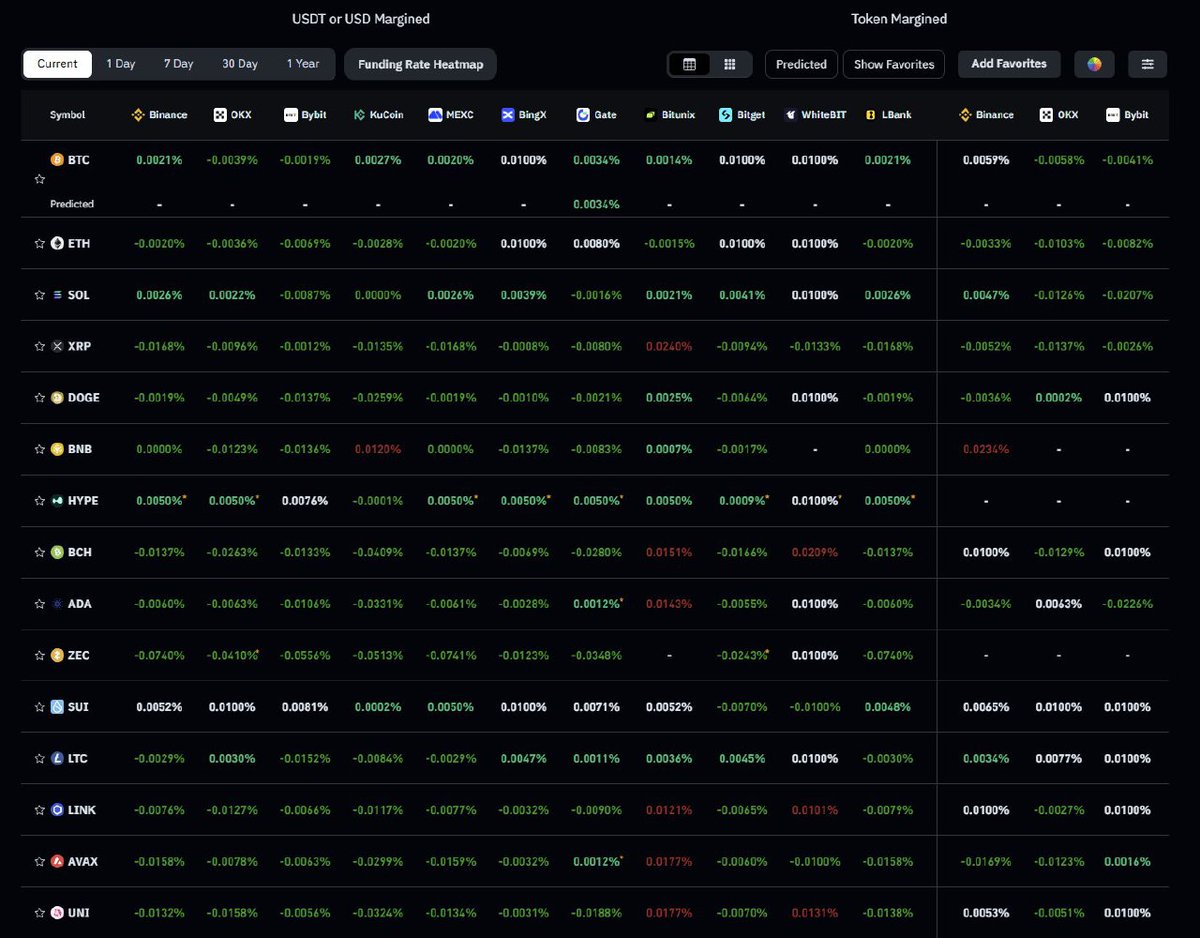Viewport: 1200px width, 938px height.
Task: Open the Funding Rate Heatmap
Action: [420, 63]
